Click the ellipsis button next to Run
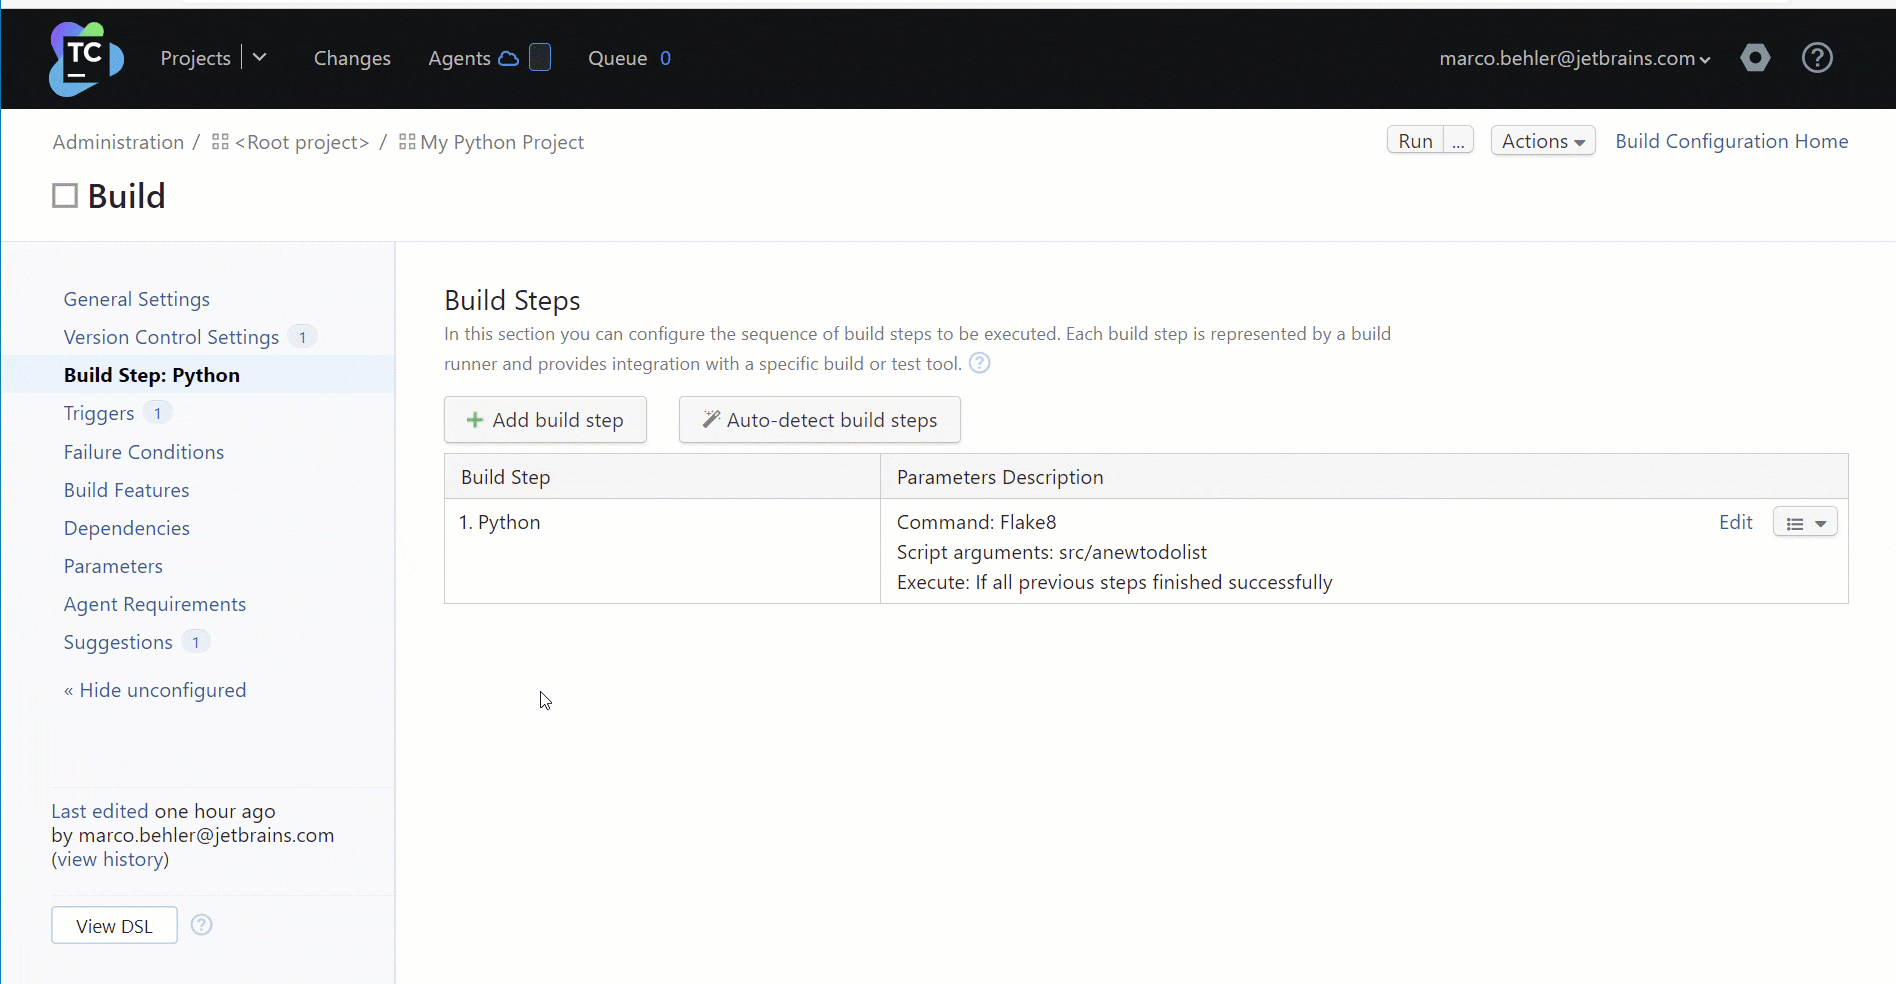The width and height of the screenshot is (1896, 984). point(1458,140)
